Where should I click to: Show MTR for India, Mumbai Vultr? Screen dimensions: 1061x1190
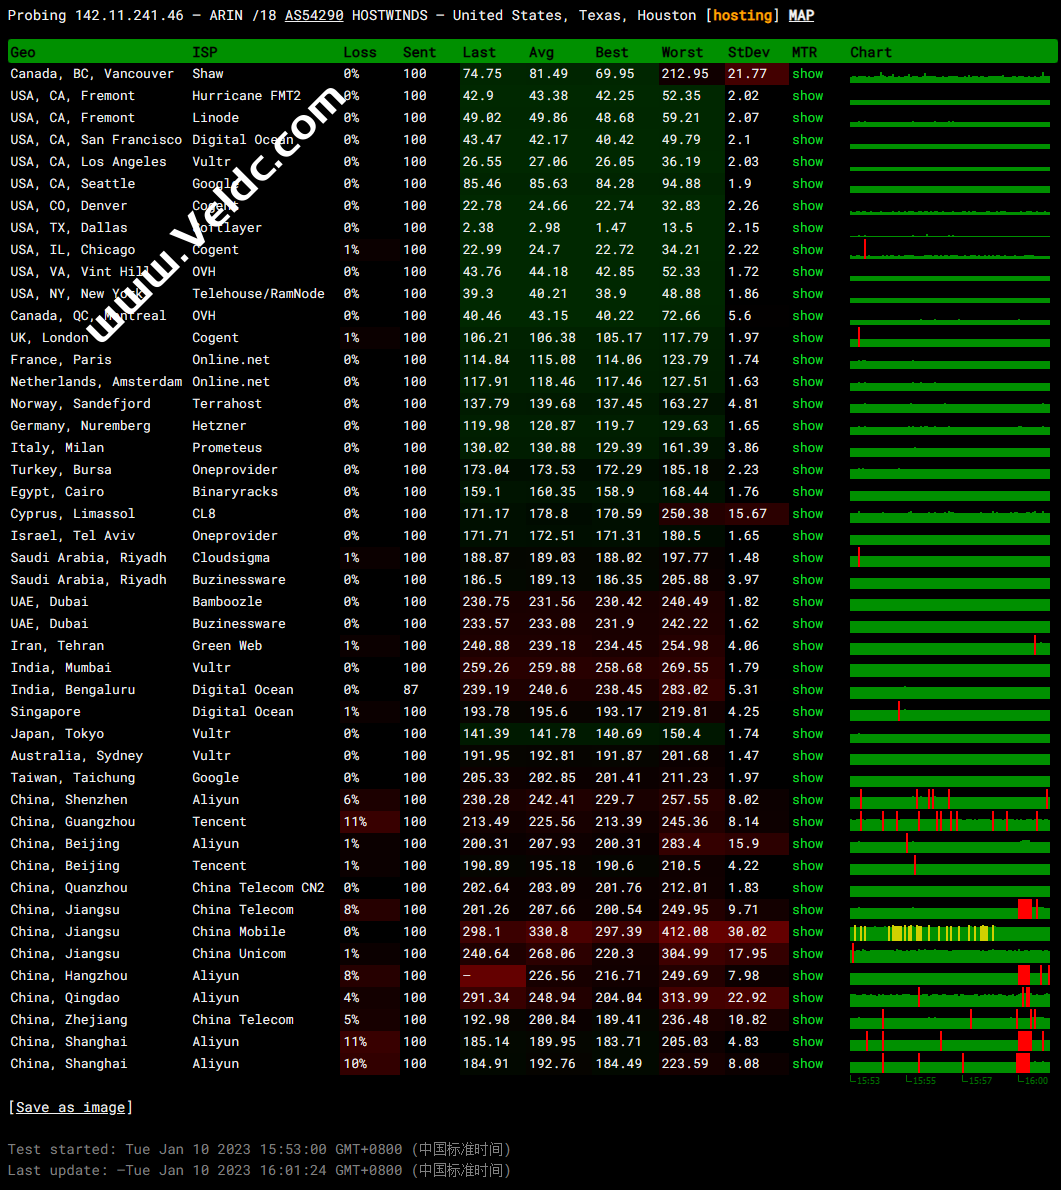click(x=808, y=668)
